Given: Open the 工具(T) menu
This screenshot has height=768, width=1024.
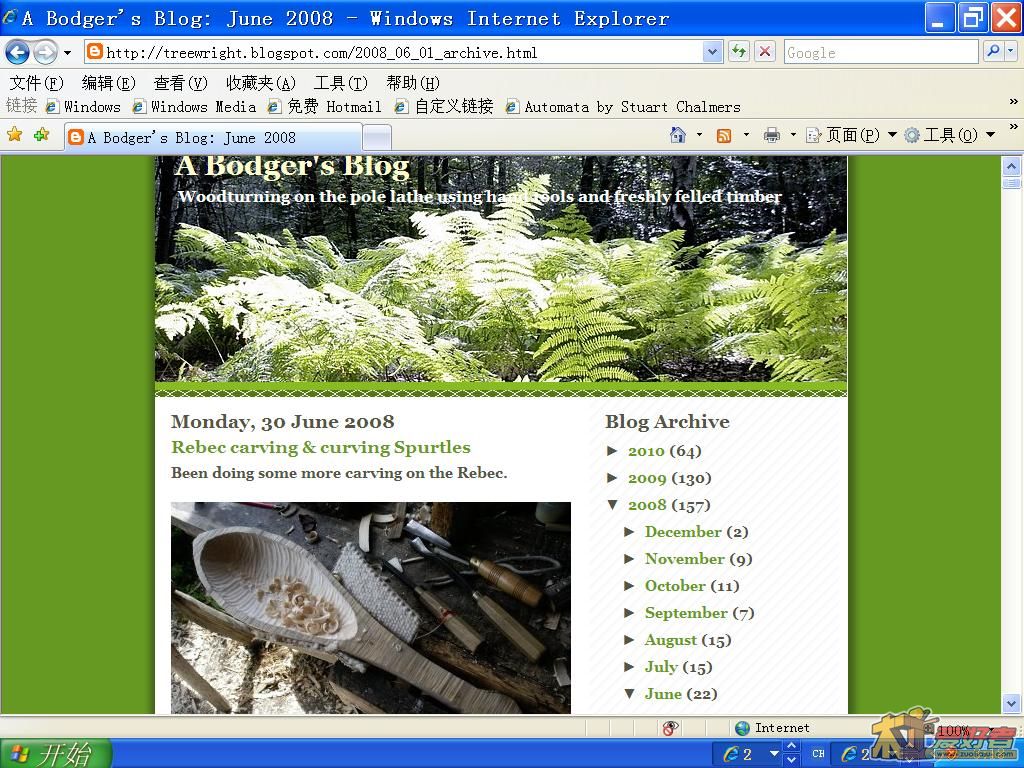Looking at the screenshot, I should 340,83.
